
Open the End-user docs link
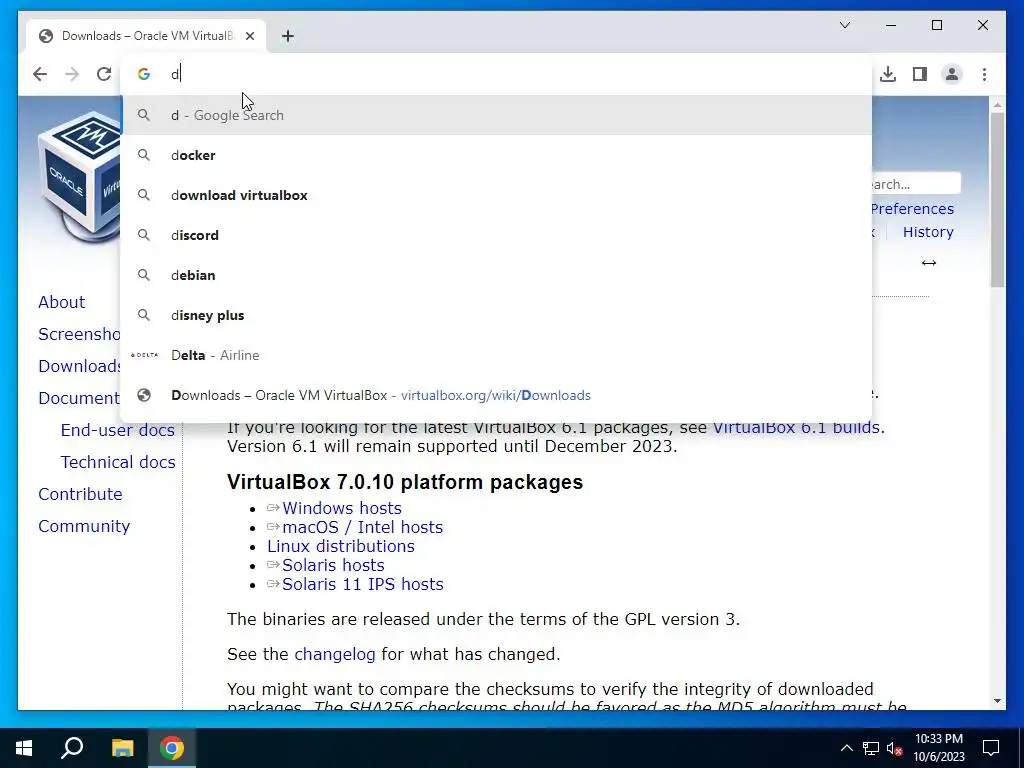pos(118,430)
